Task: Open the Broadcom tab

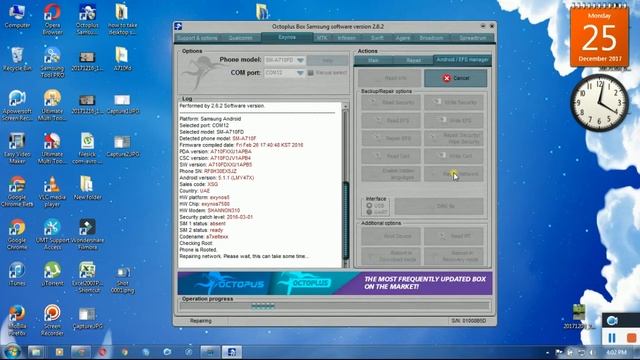Action: click(x=431, y=38)
